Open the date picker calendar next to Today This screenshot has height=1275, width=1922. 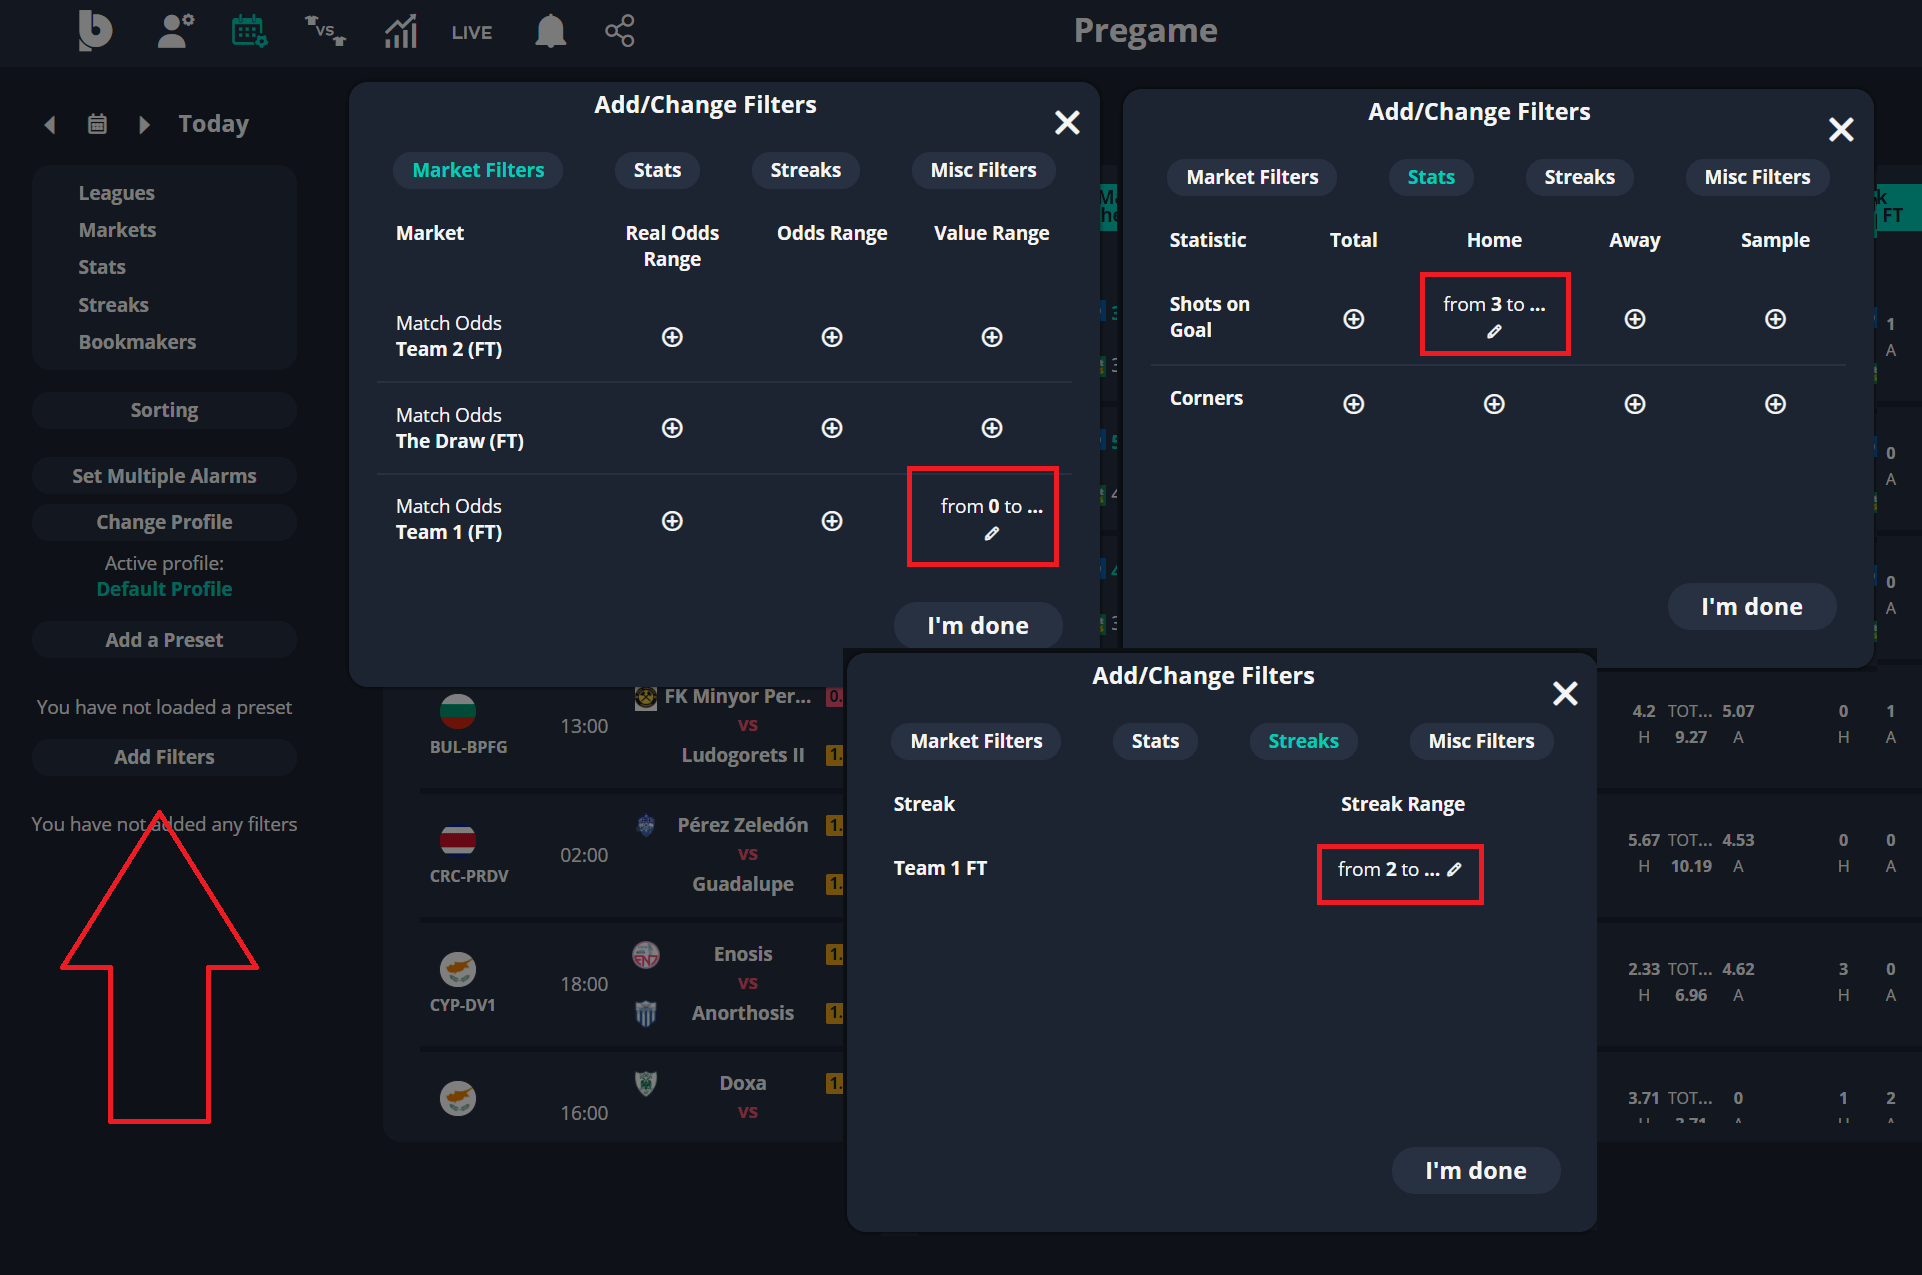[96, 123]
